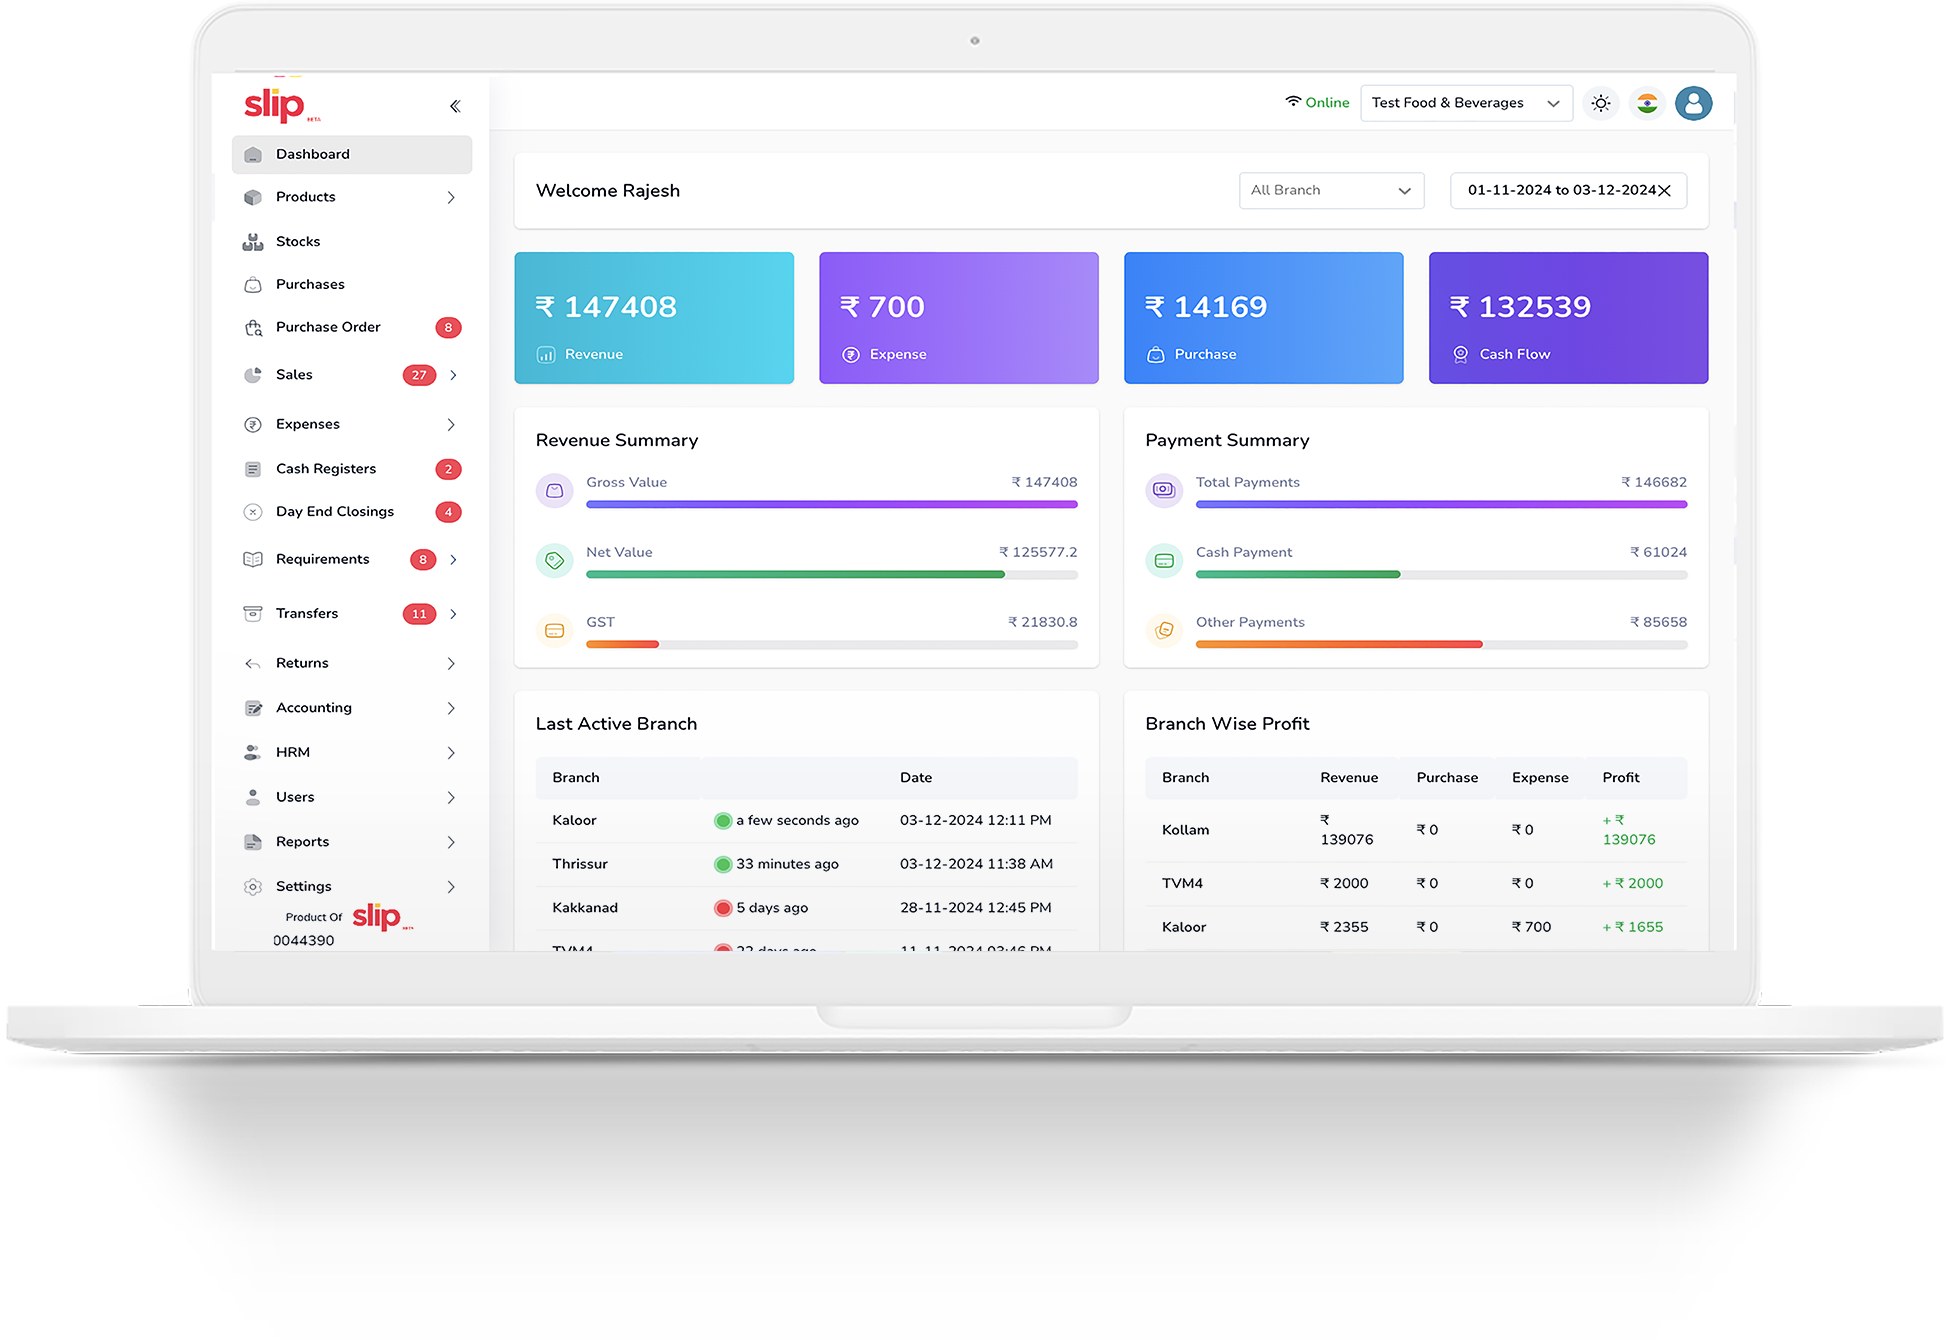Screen dimensions: 1950x1339
Task: Click the Day End Closings circle icon
Action: click(x=253, y=512)
